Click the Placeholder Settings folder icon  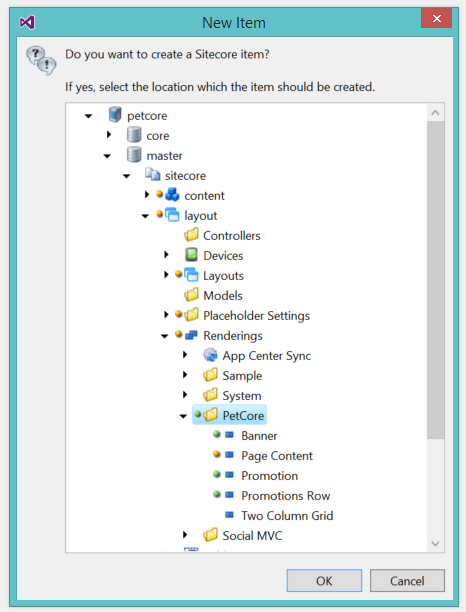click(x=191, y=315)
